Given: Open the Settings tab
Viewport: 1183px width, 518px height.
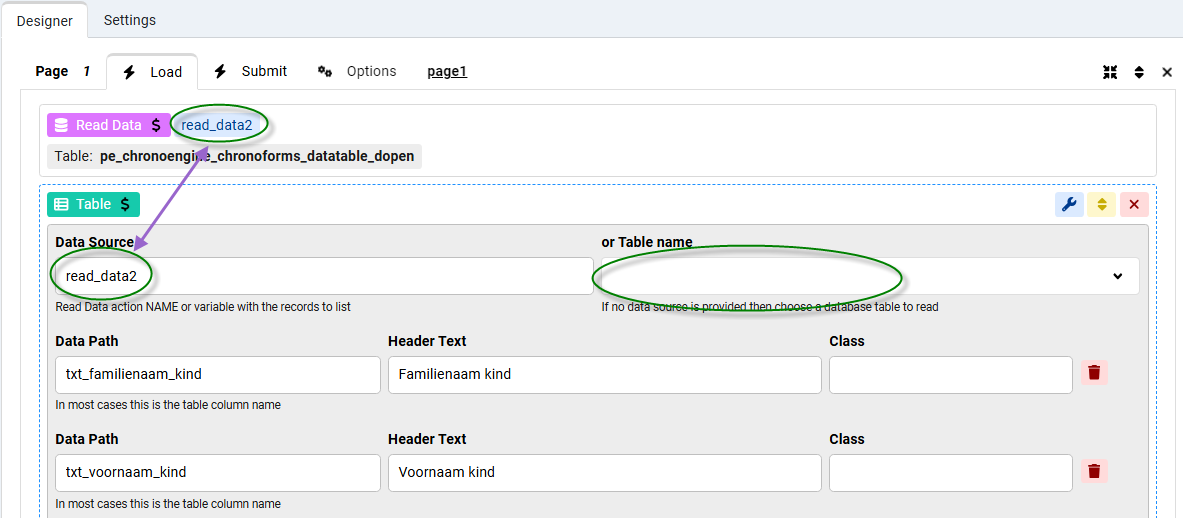Looking at the screenshot, I should [x=130, y=20].
